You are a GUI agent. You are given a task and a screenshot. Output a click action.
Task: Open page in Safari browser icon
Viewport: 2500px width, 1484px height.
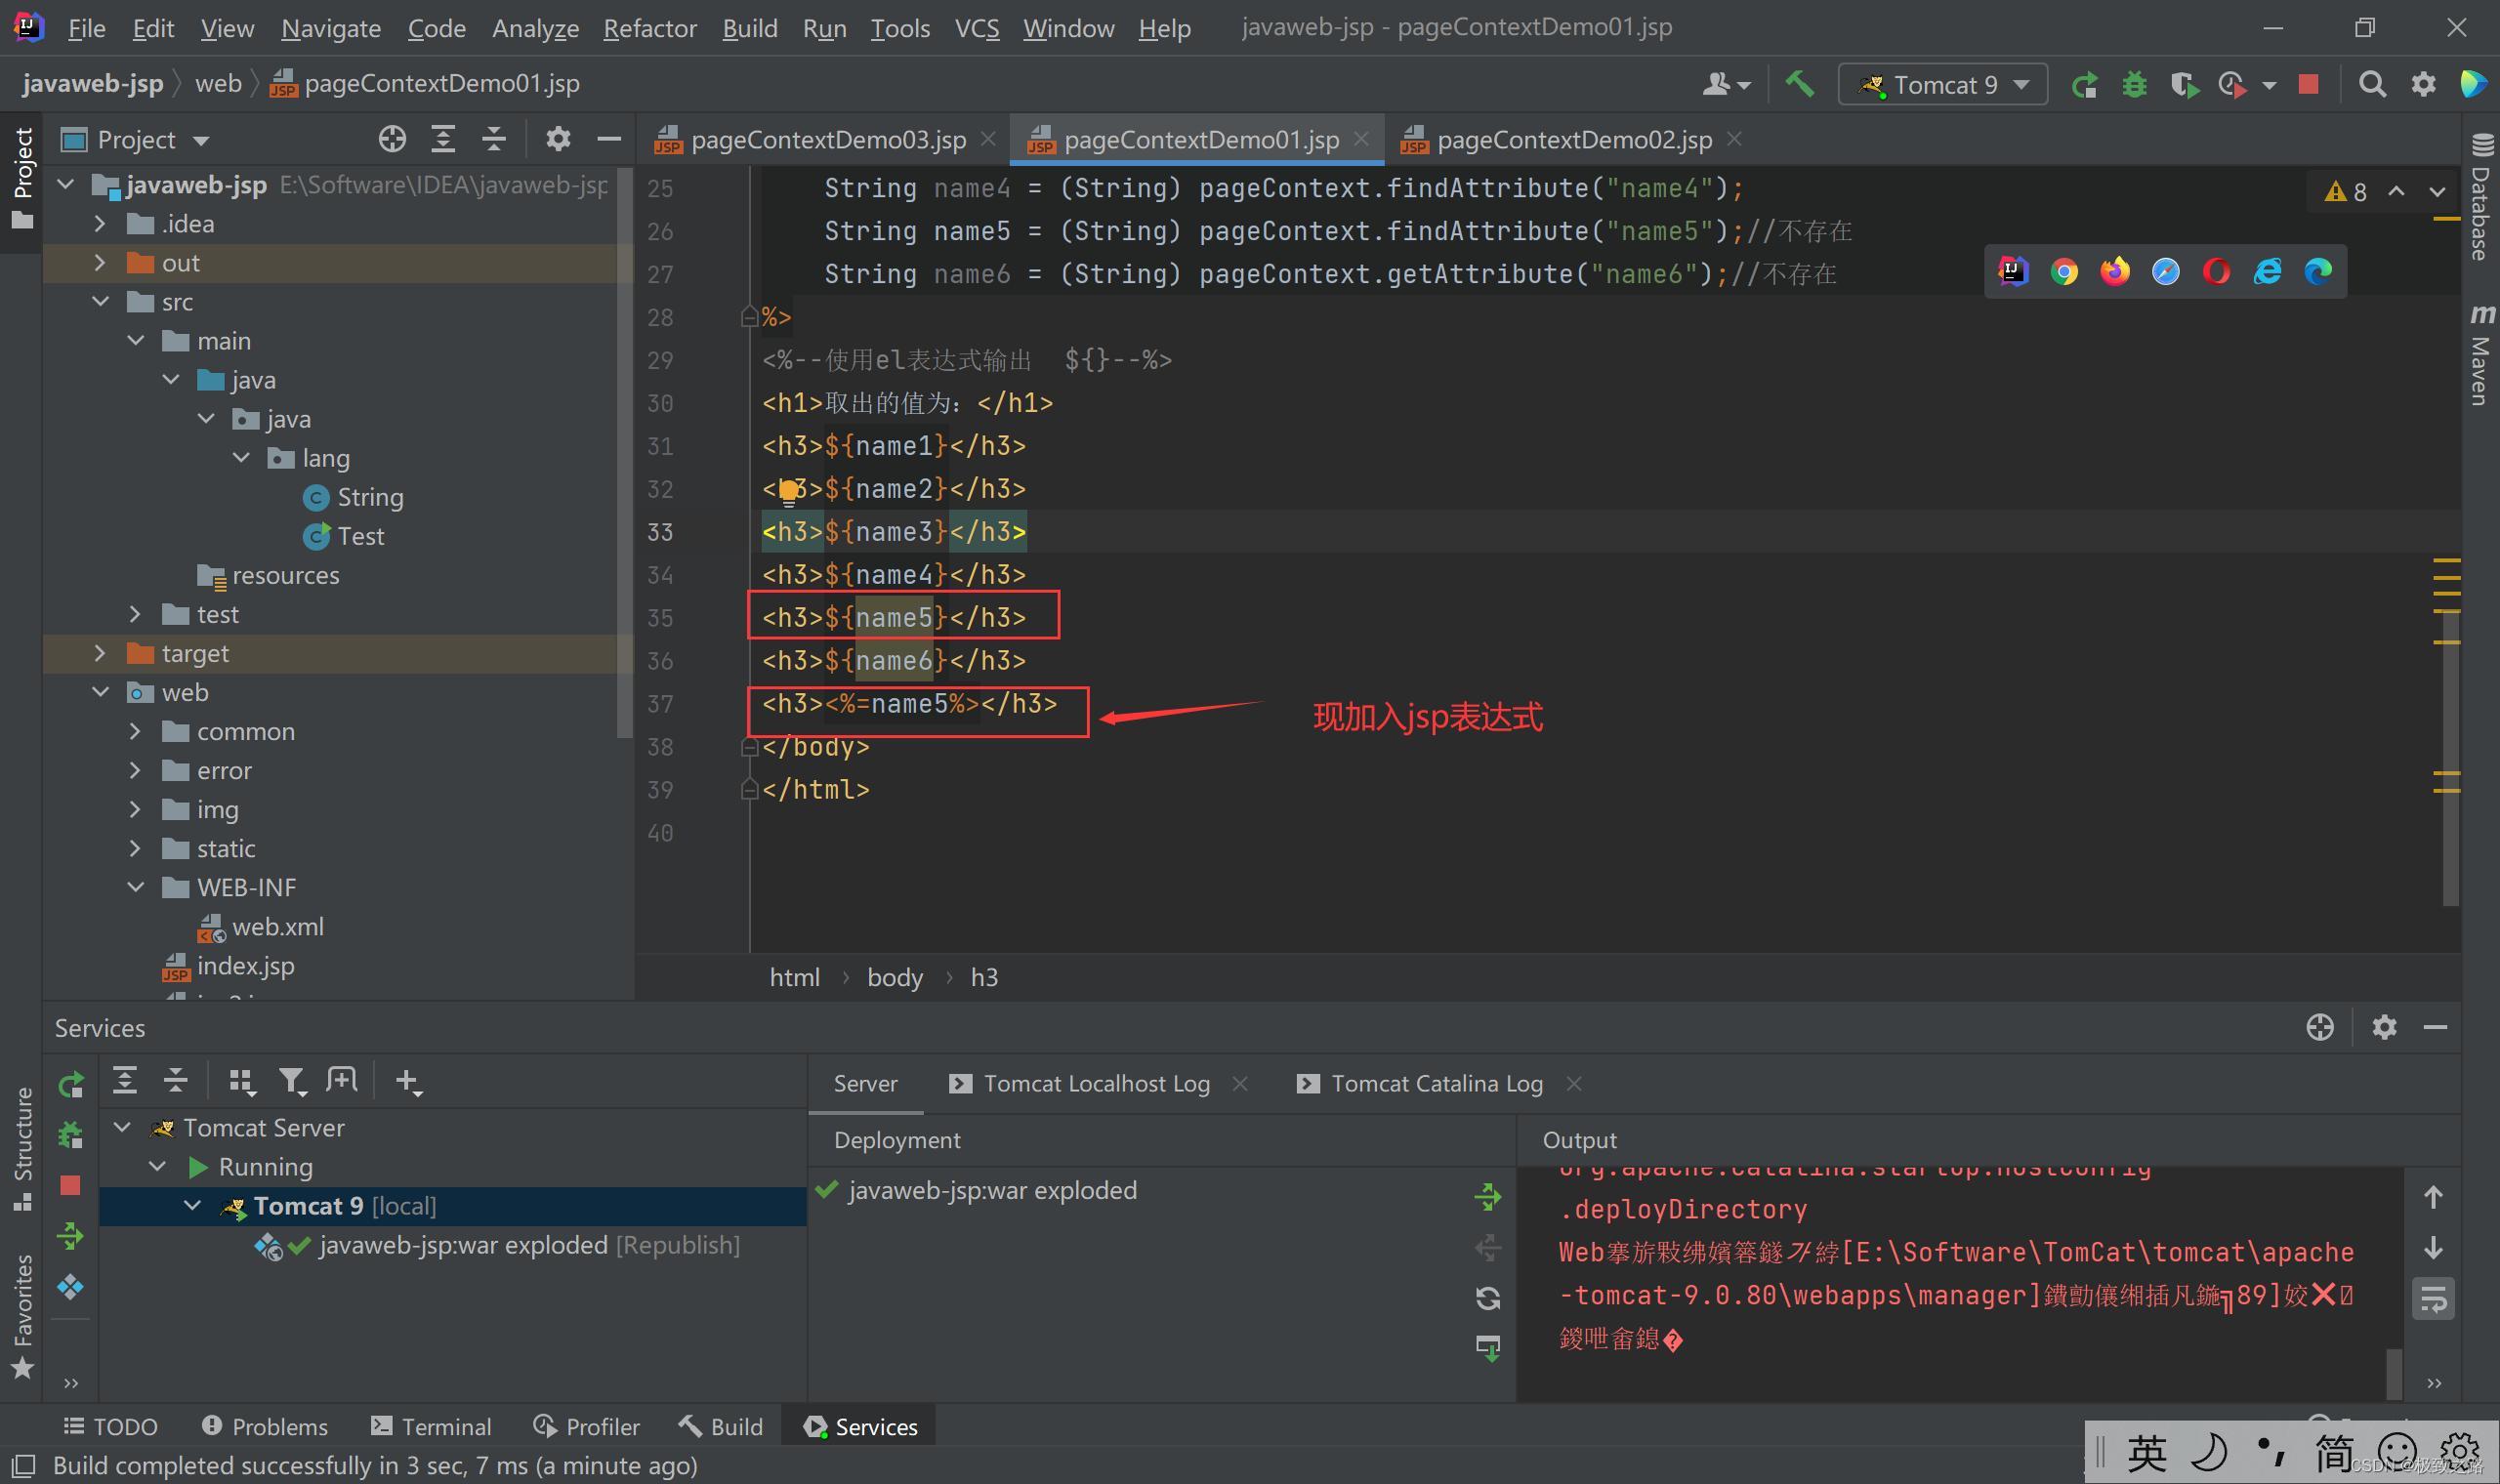(2166, 271)
